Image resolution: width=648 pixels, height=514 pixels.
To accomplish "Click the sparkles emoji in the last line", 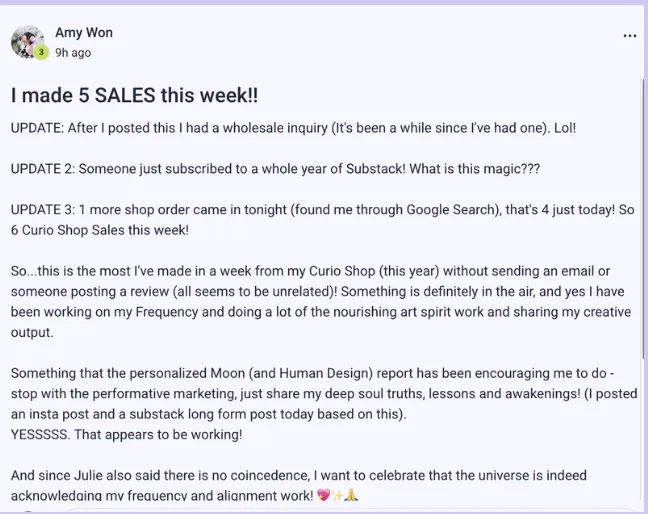I will [x=337, y=495].
